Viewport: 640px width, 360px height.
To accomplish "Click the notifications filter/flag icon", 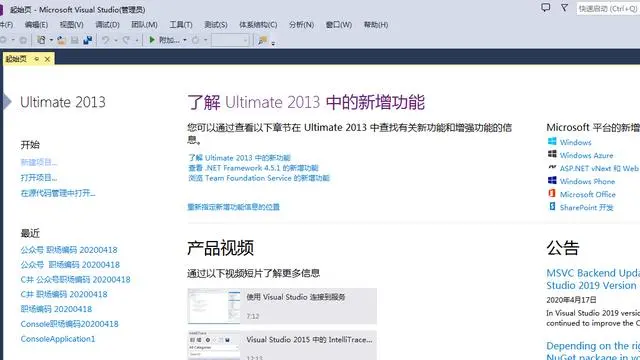I will [x=564, y=7].
